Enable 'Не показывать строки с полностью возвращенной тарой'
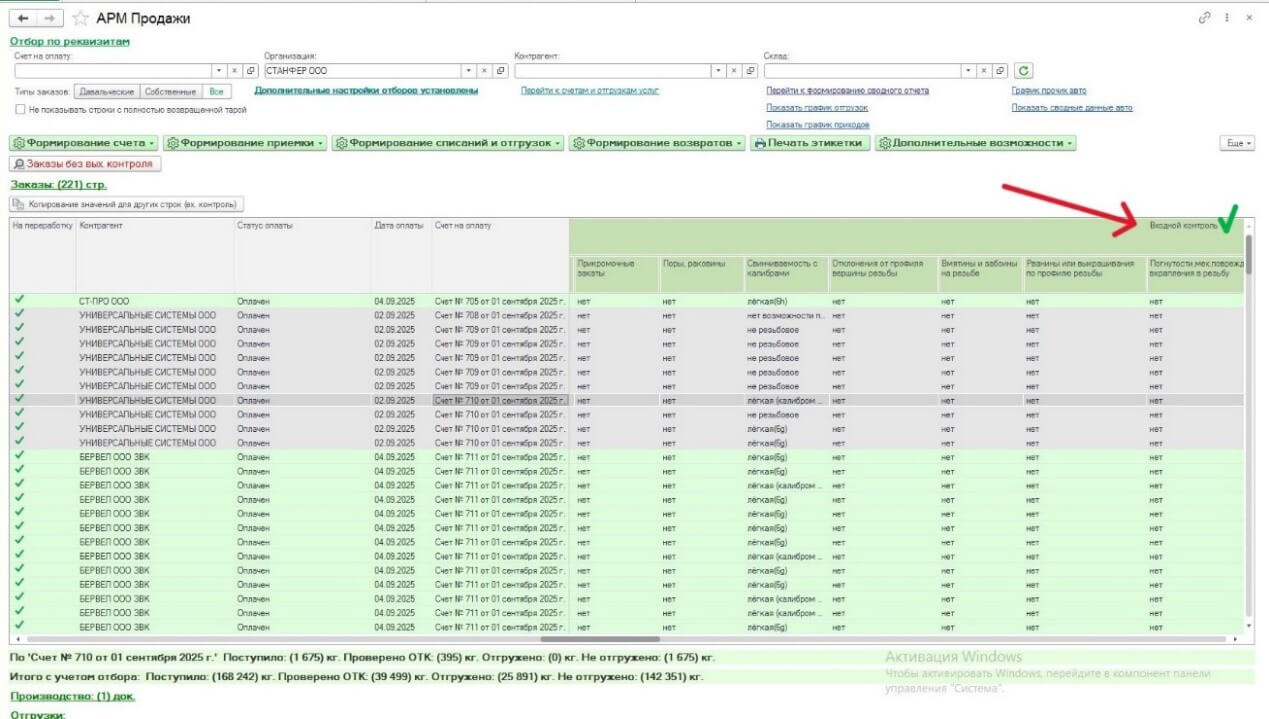This screenshot has height=719, width=1269. tap(21, 110)
